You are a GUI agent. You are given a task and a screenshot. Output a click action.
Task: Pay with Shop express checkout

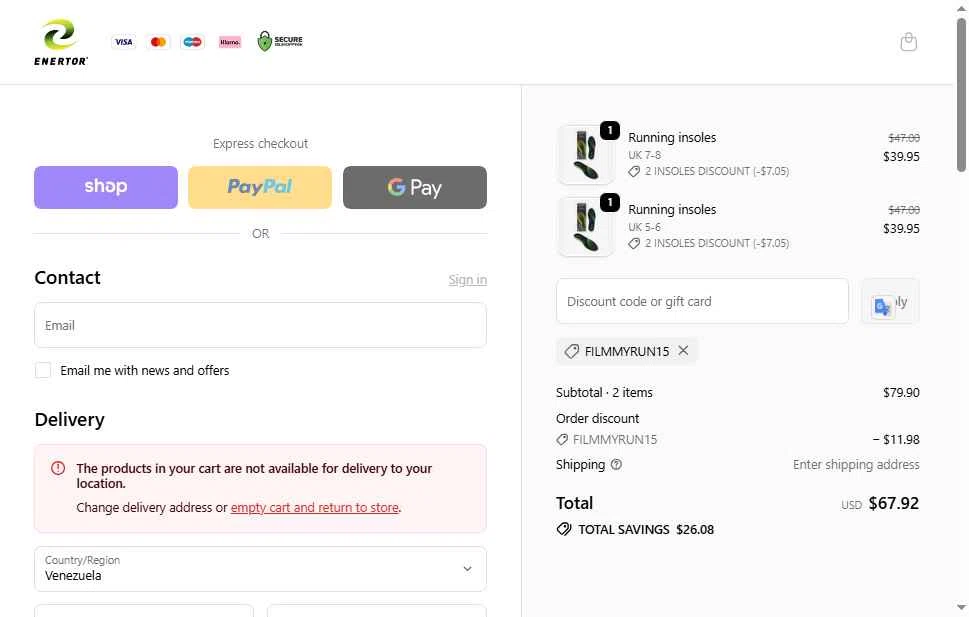tap(106, 187)
